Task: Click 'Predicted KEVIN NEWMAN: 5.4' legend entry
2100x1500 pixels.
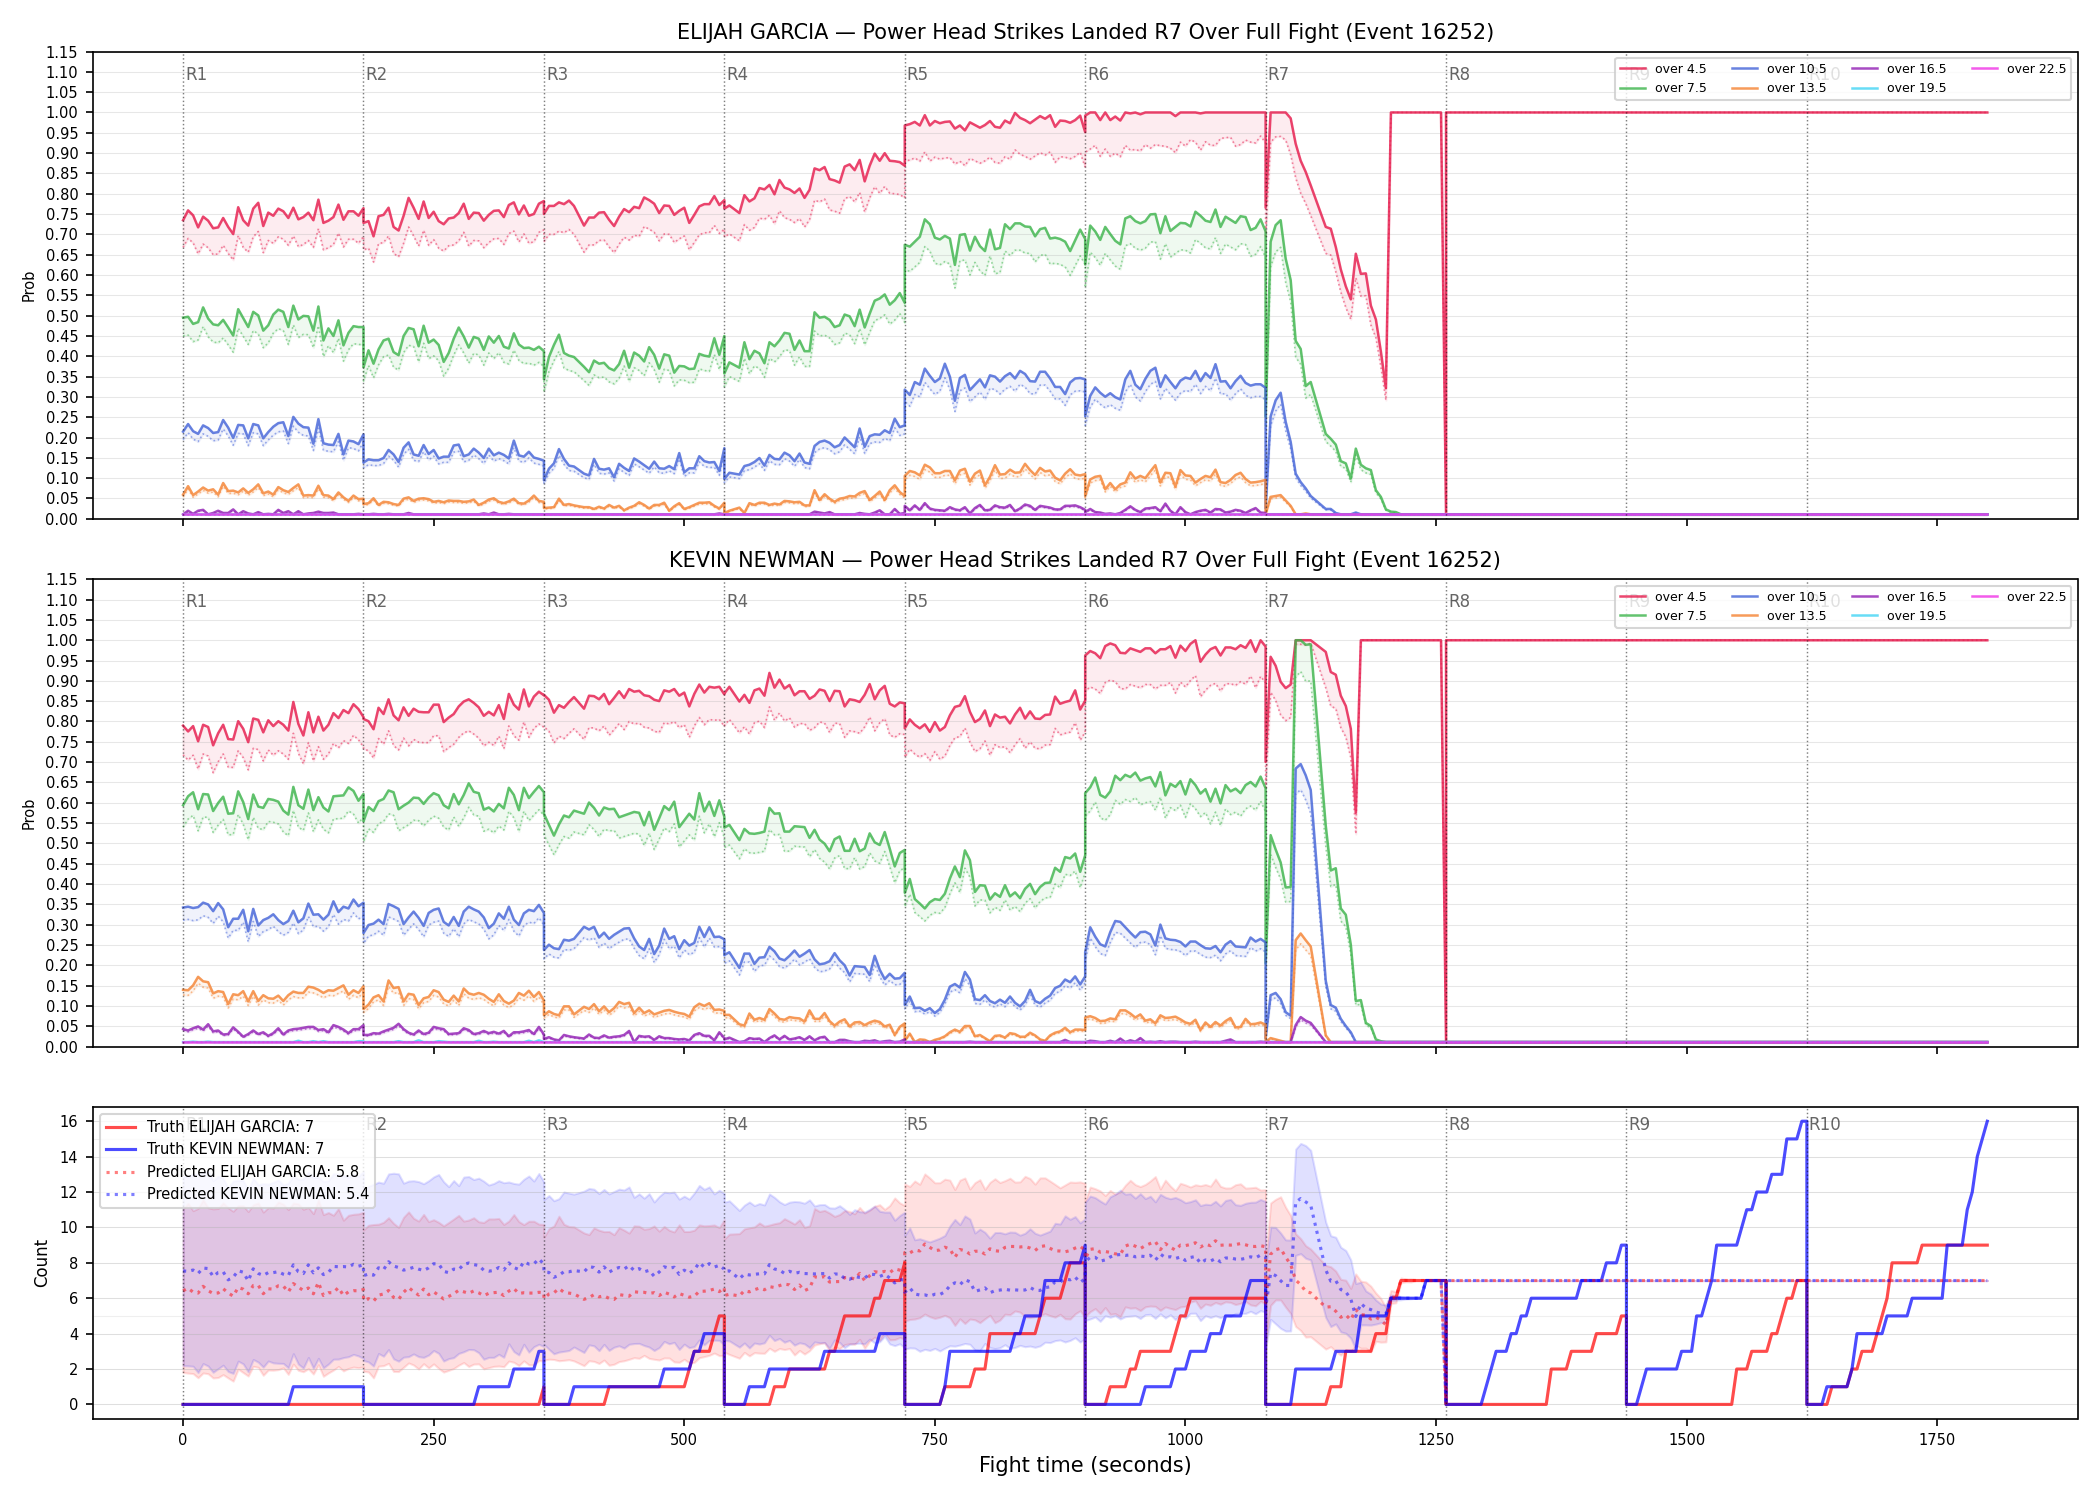Action: coord(237,1194)
